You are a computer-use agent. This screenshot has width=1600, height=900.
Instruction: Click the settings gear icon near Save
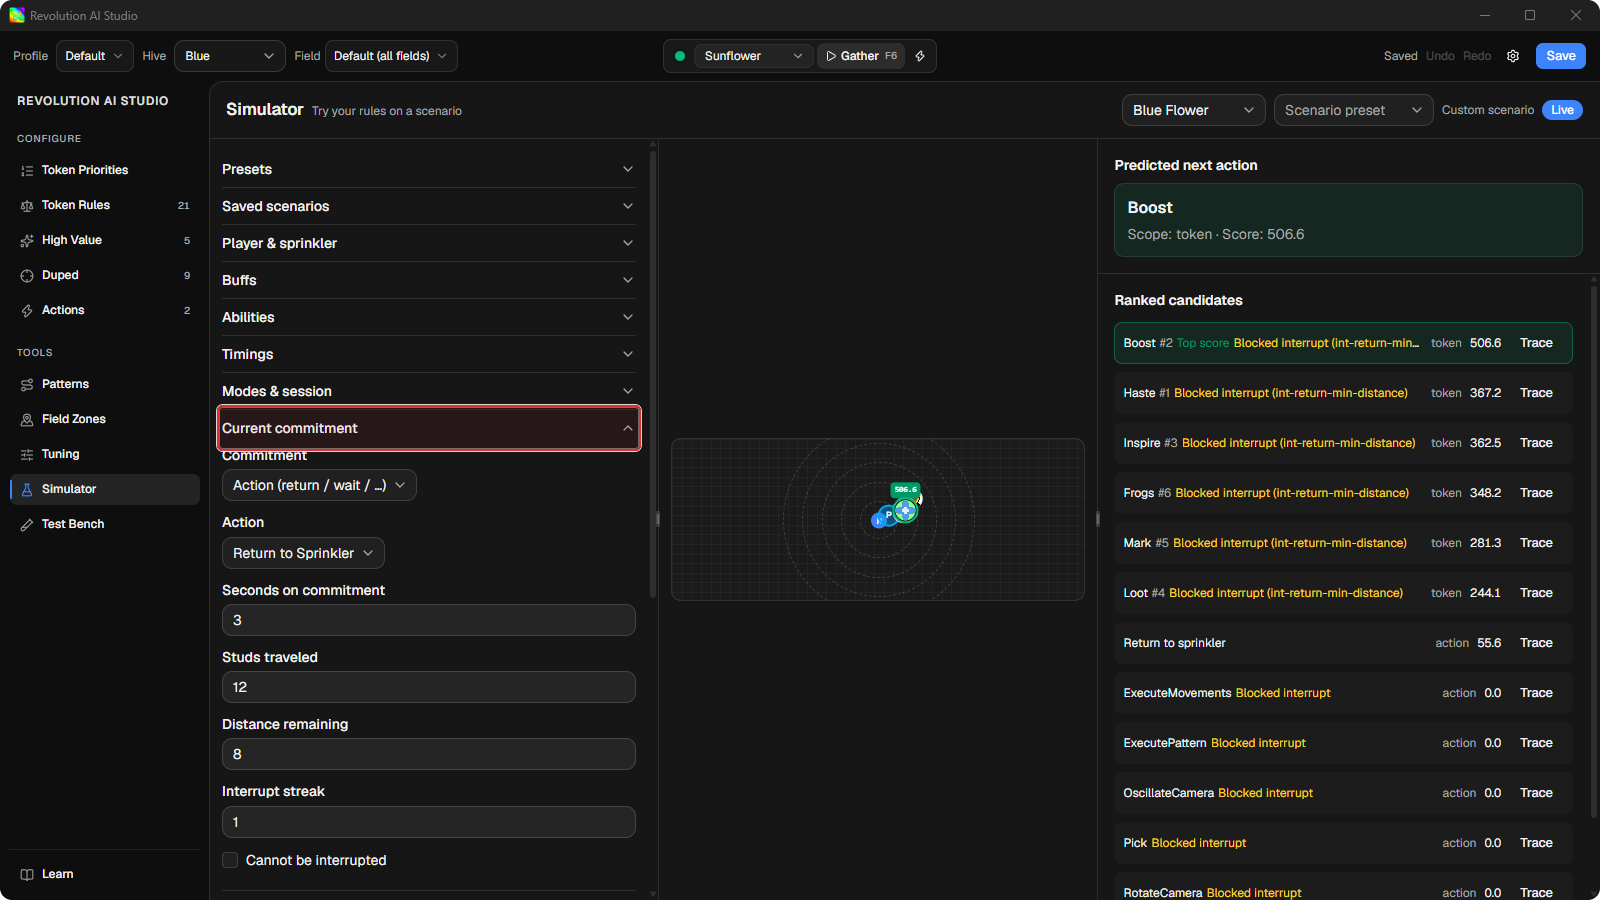click(x=1513, y=56)
